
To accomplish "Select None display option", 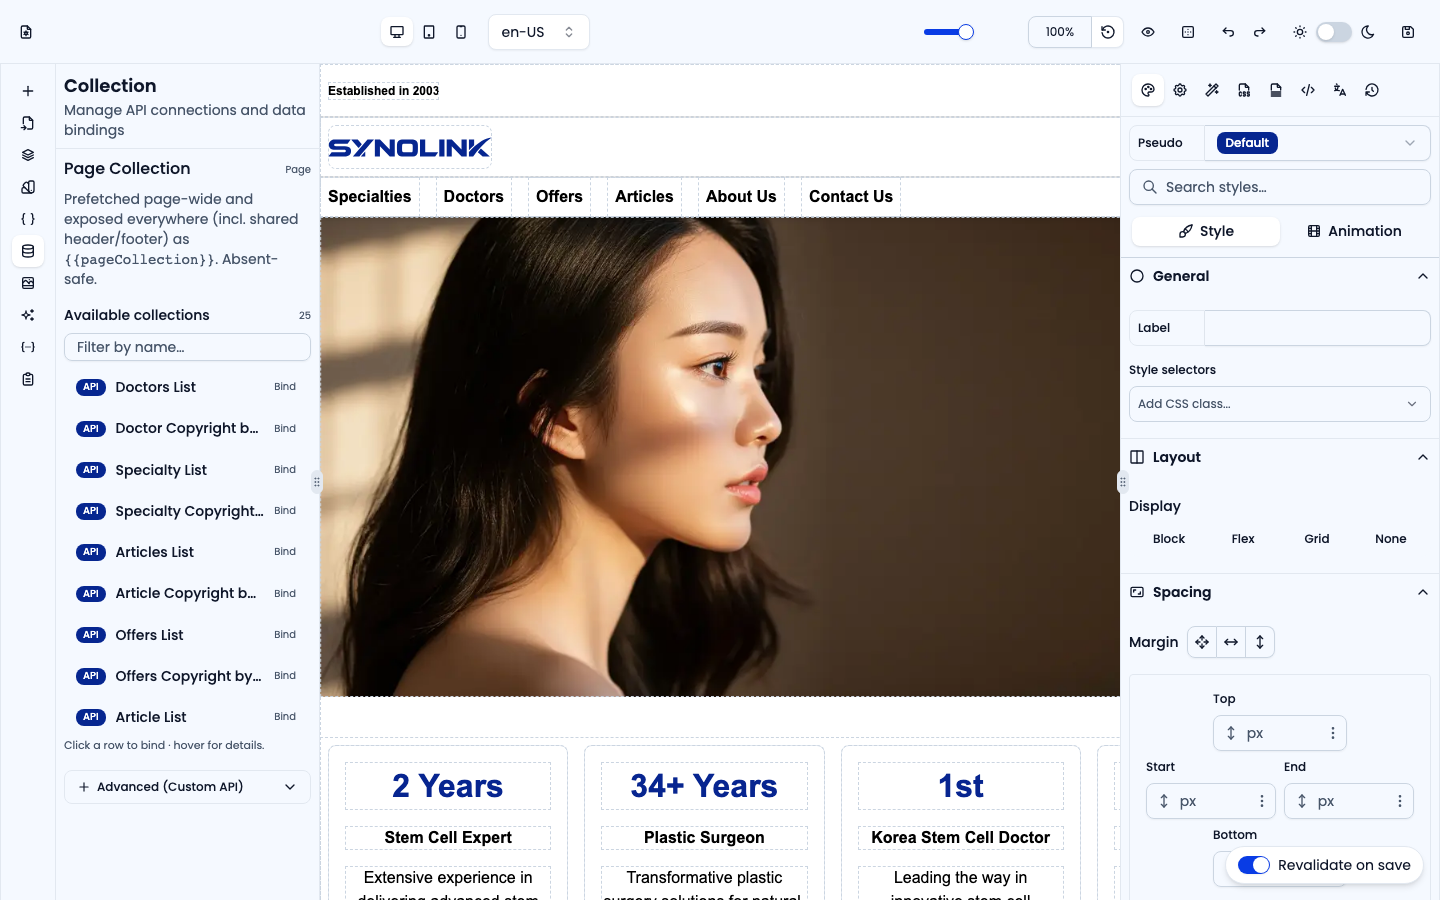I will 1391,539.
